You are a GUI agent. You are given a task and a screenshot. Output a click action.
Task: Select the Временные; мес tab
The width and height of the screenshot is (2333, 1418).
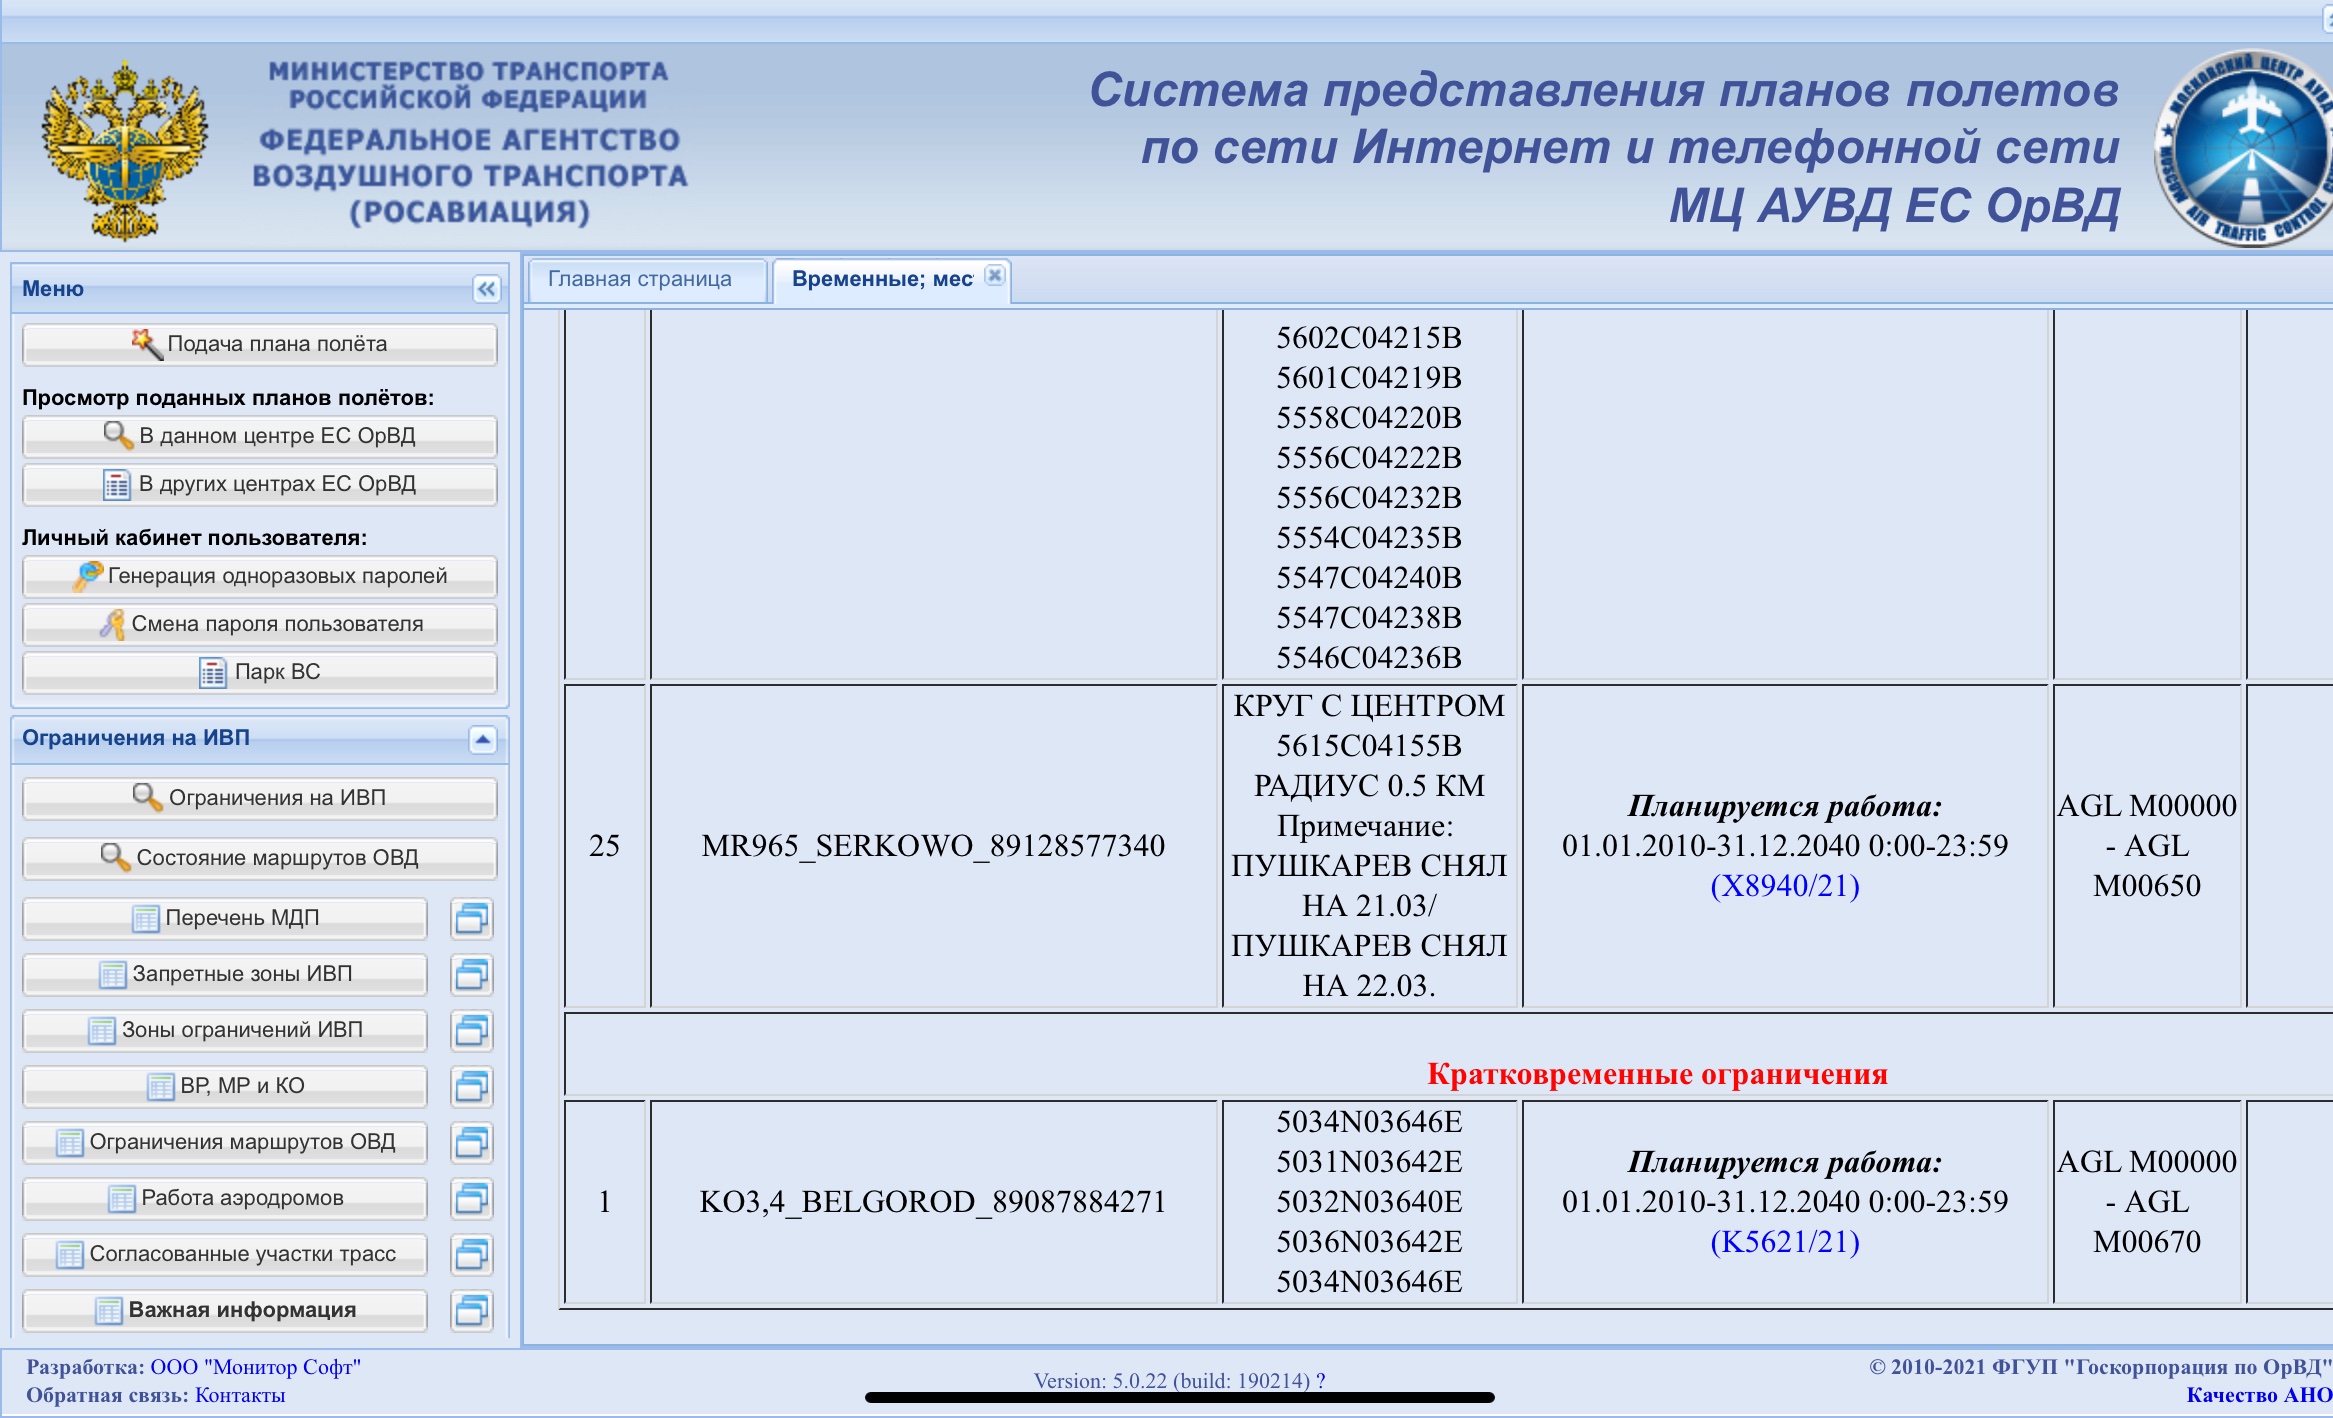click(x=880, y=279)
